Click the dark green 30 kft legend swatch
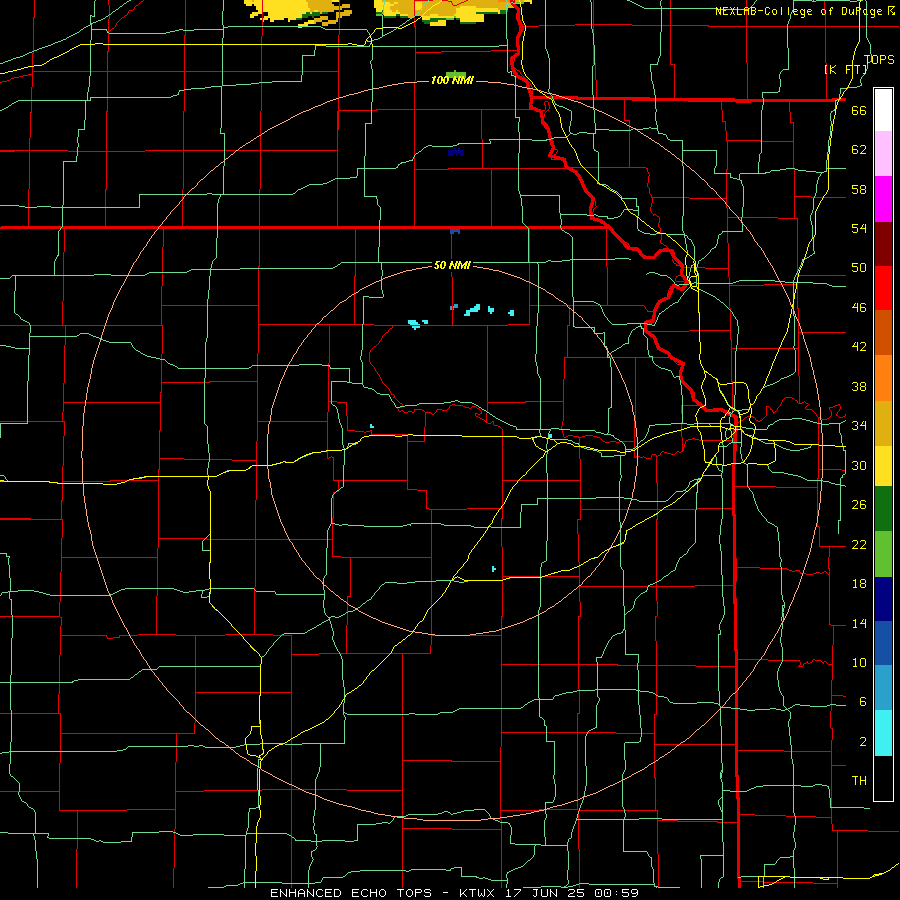Screen dimensions: 900x900 [883, 509]
